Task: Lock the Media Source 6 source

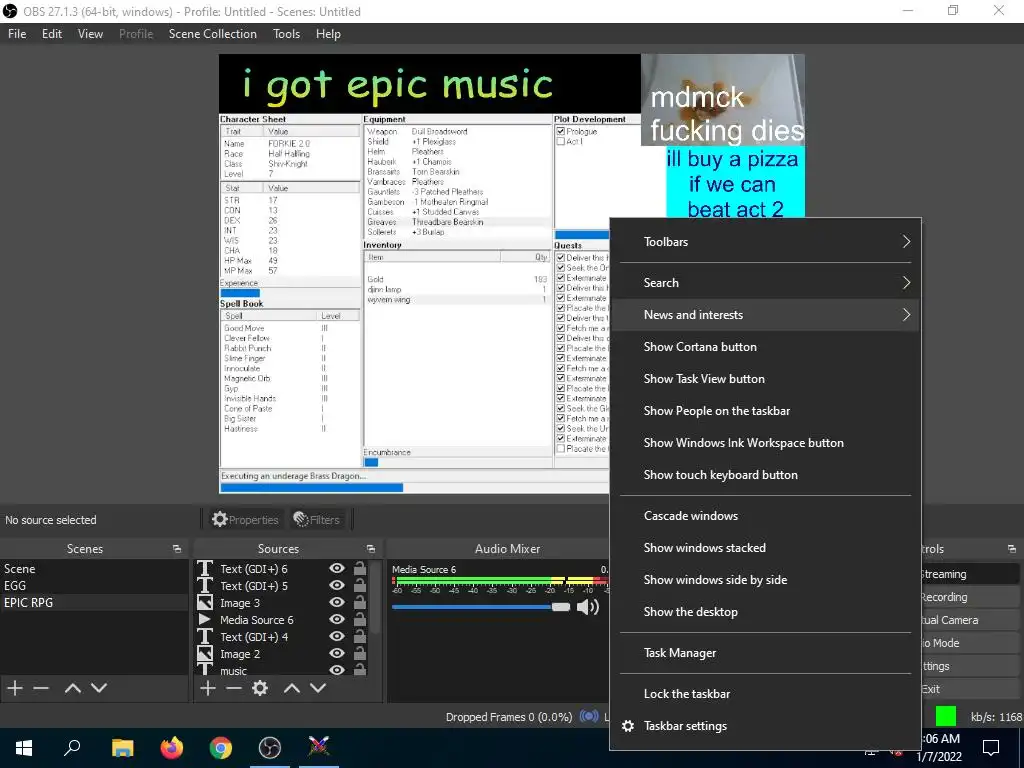Action: click(360, 620)
